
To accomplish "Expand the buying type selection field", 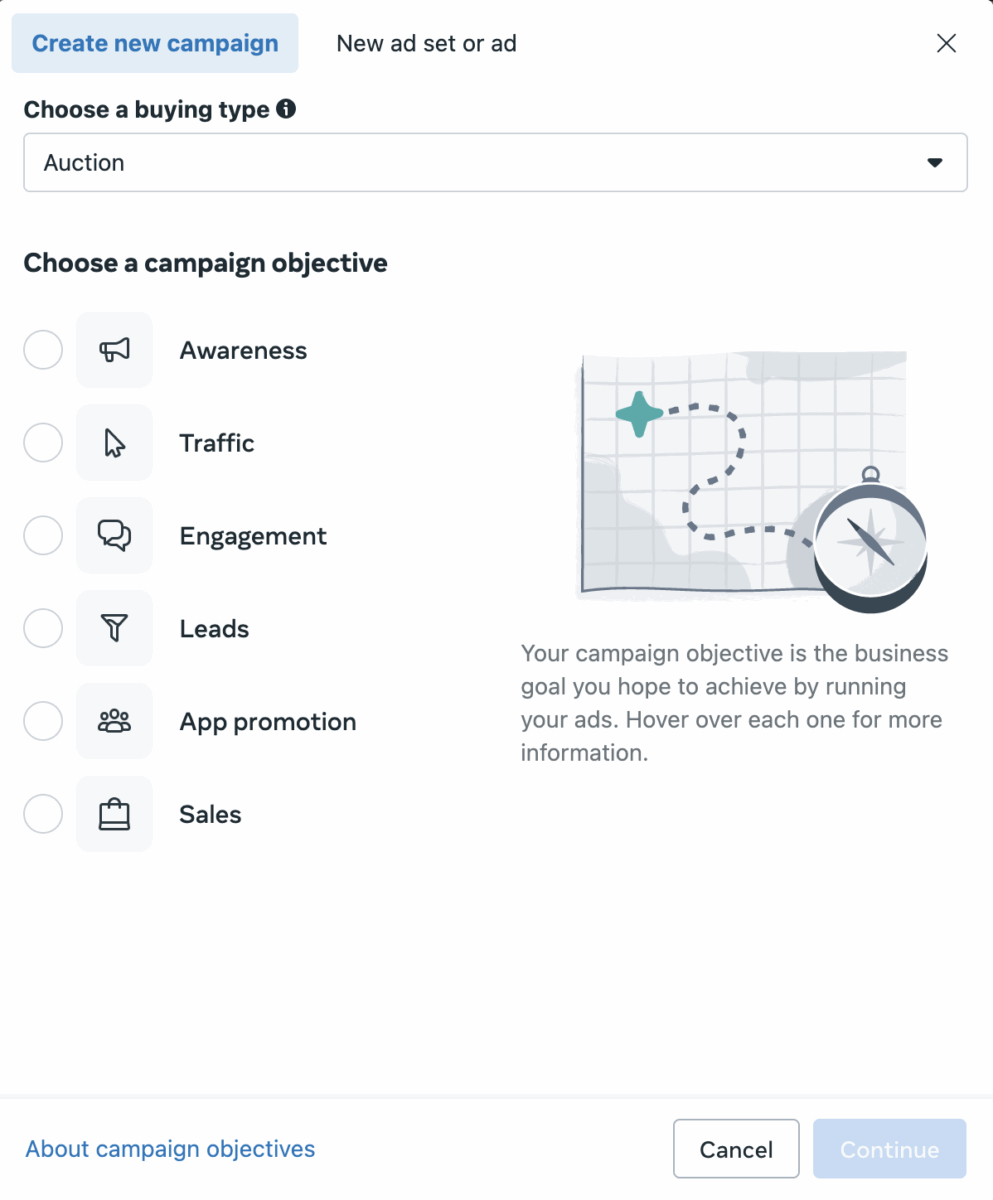I will click(x=496, y=162).
